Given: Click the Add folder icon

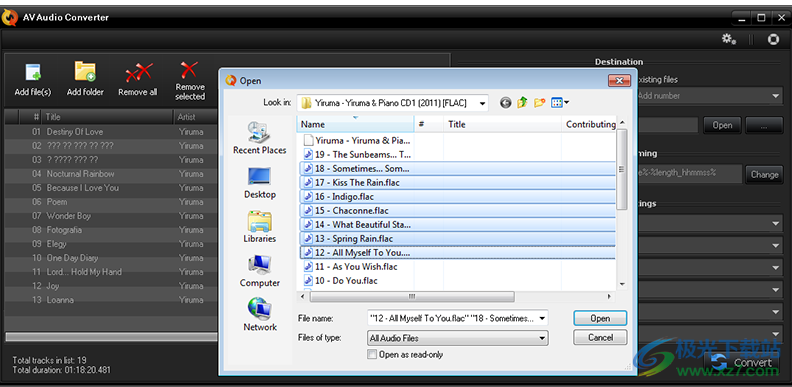Looking at the screenshot, I should 85,71.
